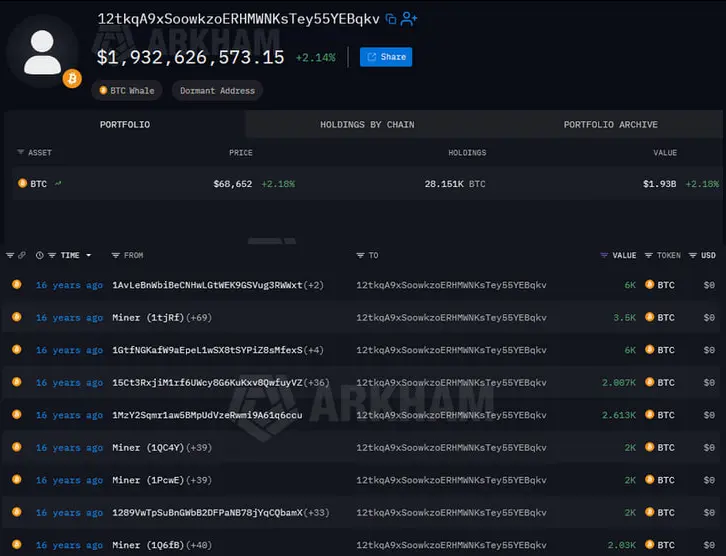Screen dimensions: 726x556
Task: Click the link icon in the transfers header
Action: 22,255
